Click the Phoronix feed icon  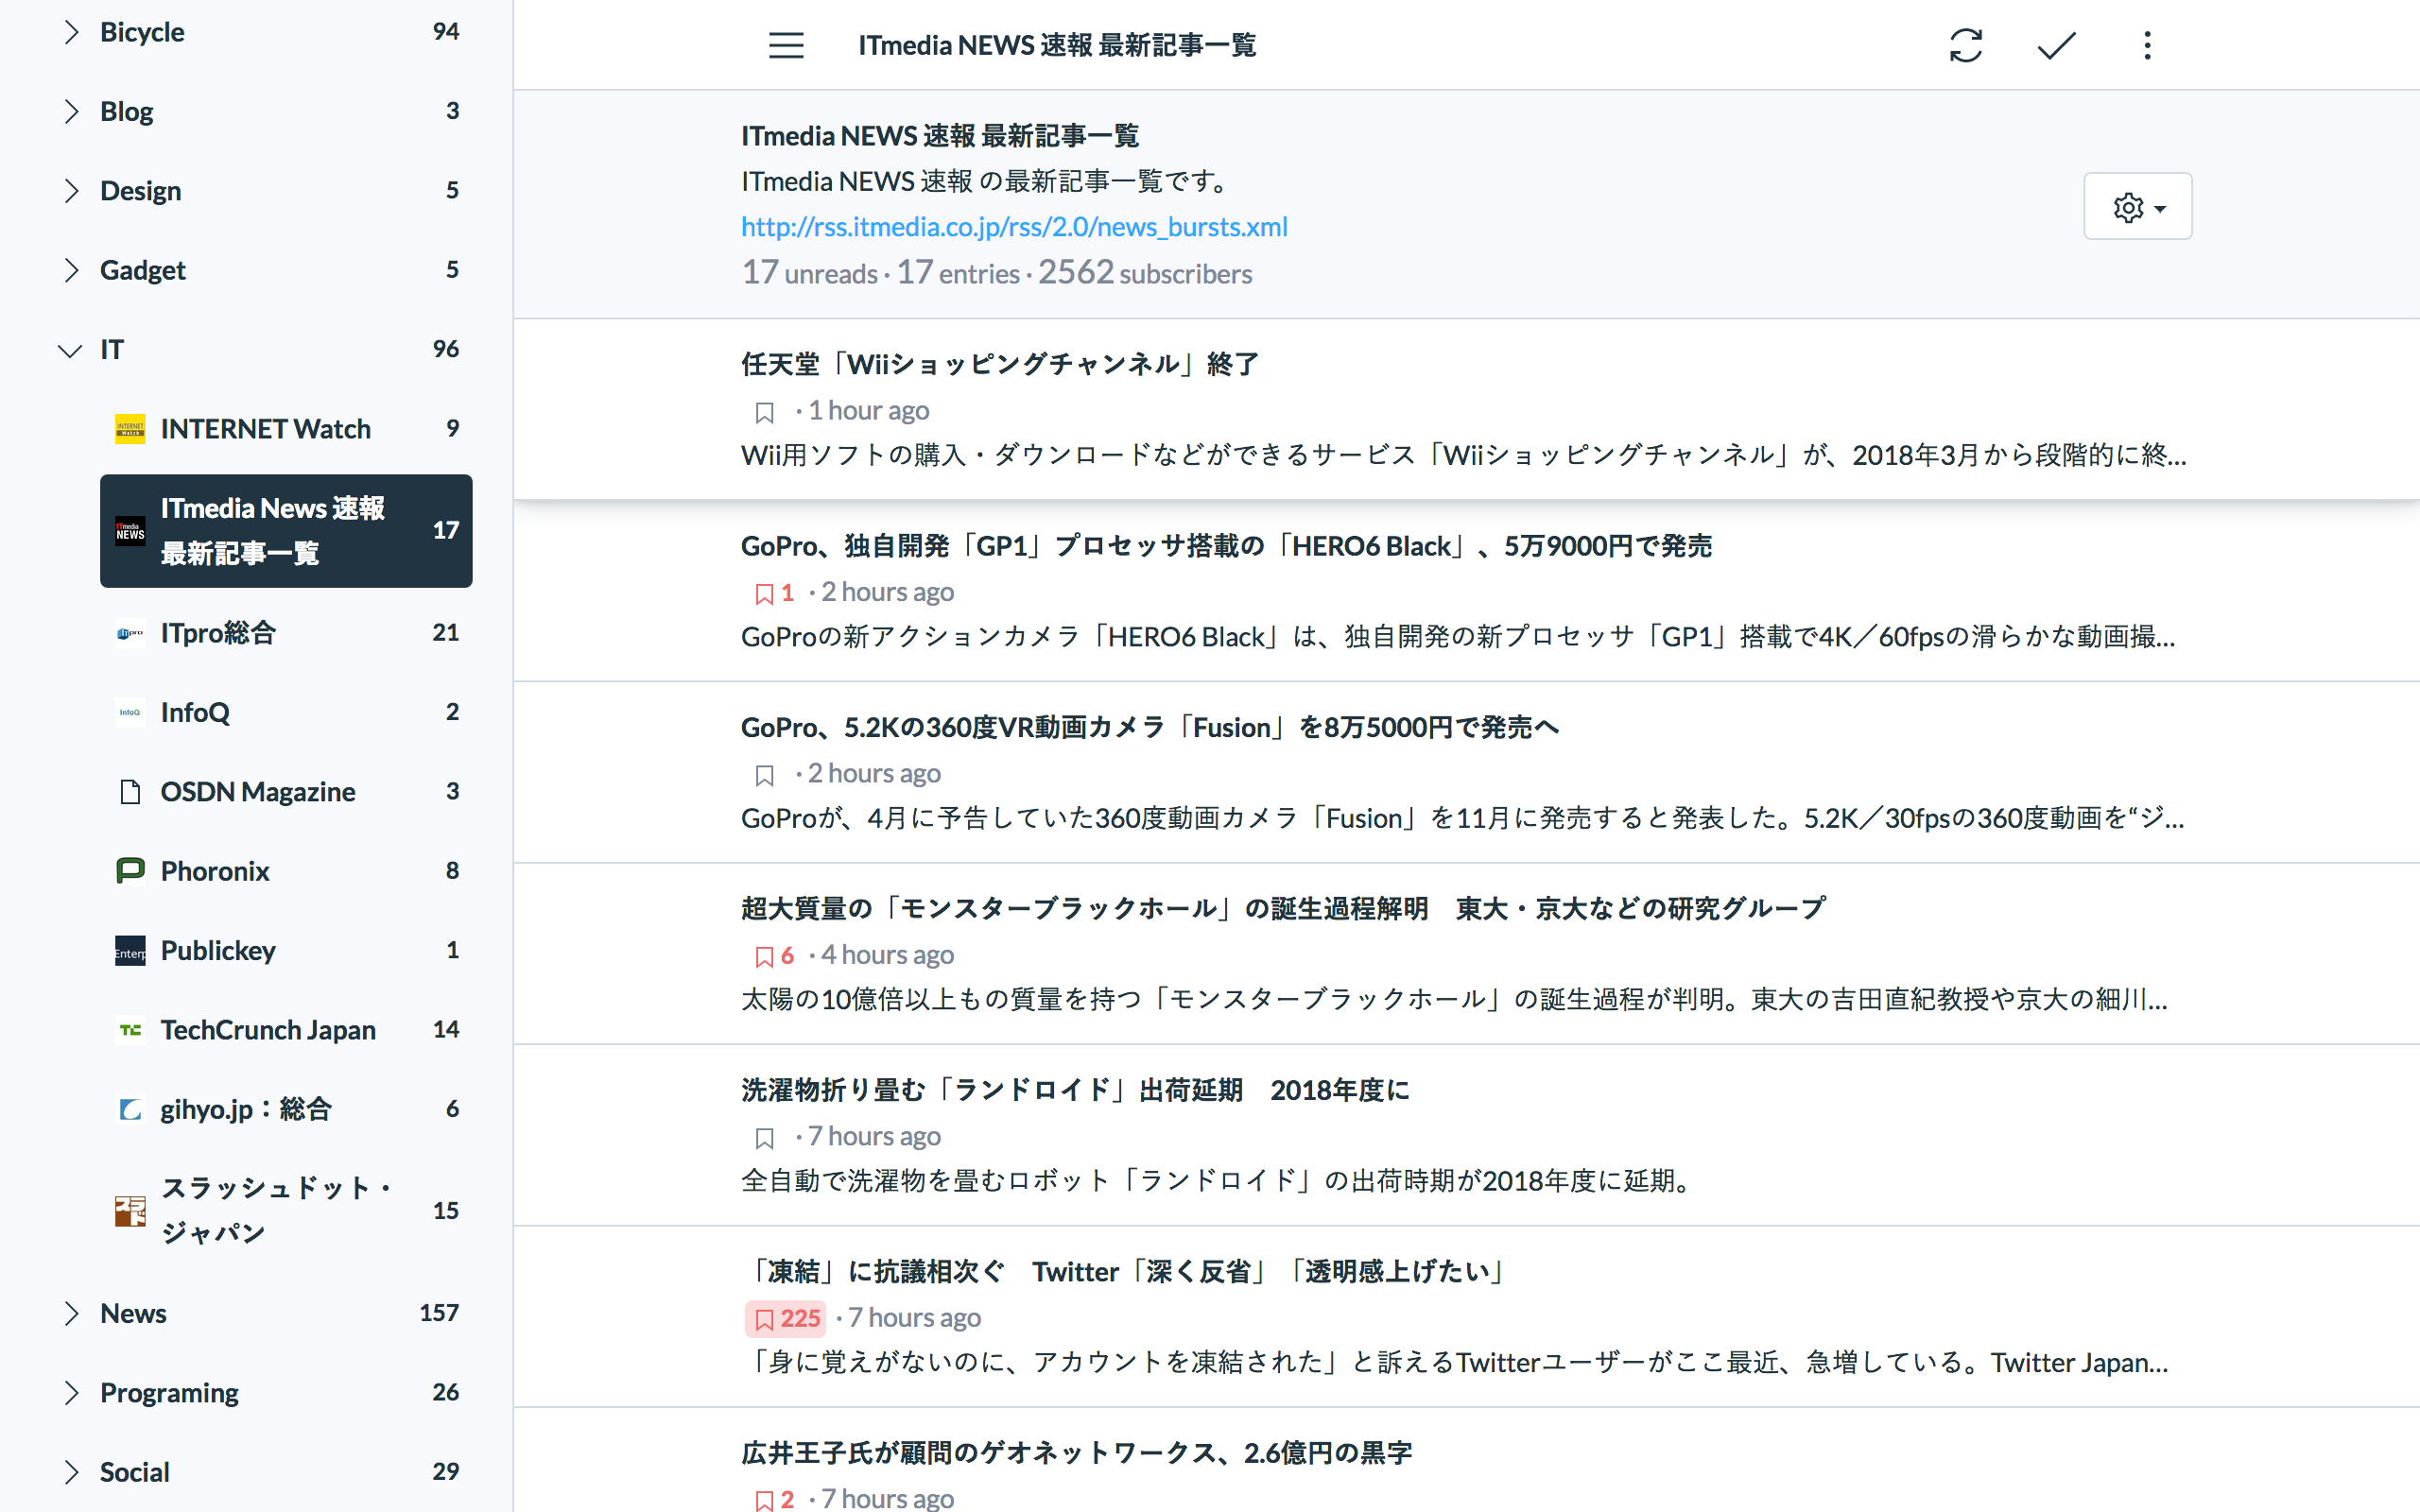[x=130, y=871]
